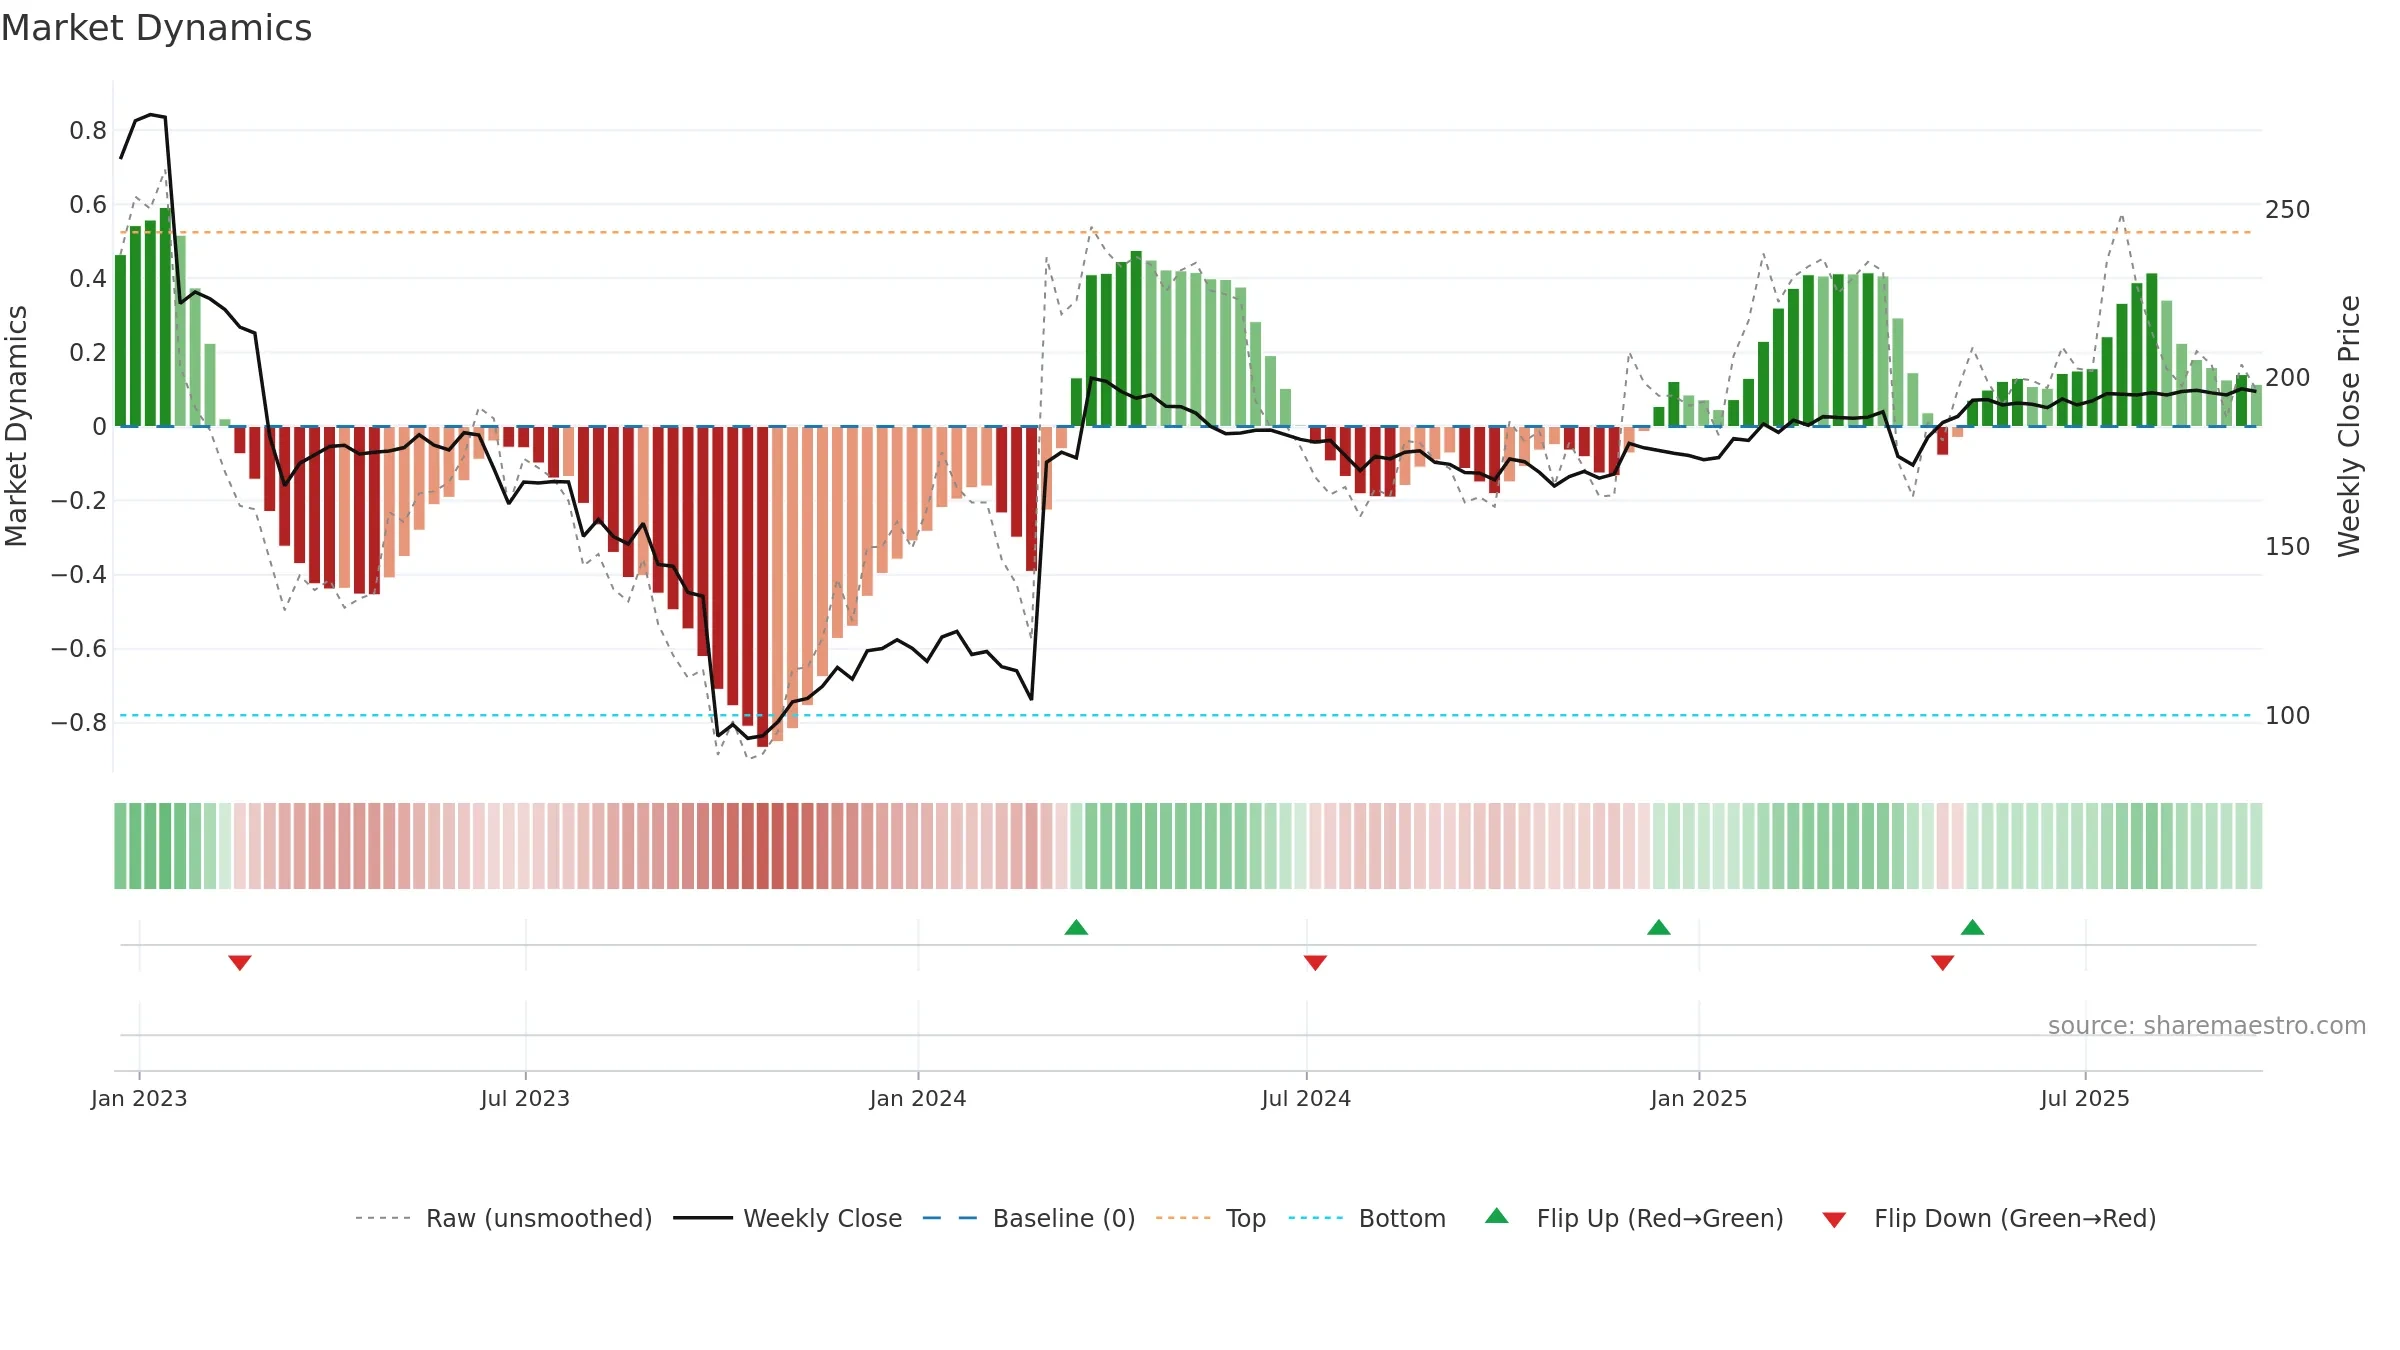Toggle the Weekly Close legend entry

tap(788, 1218)
